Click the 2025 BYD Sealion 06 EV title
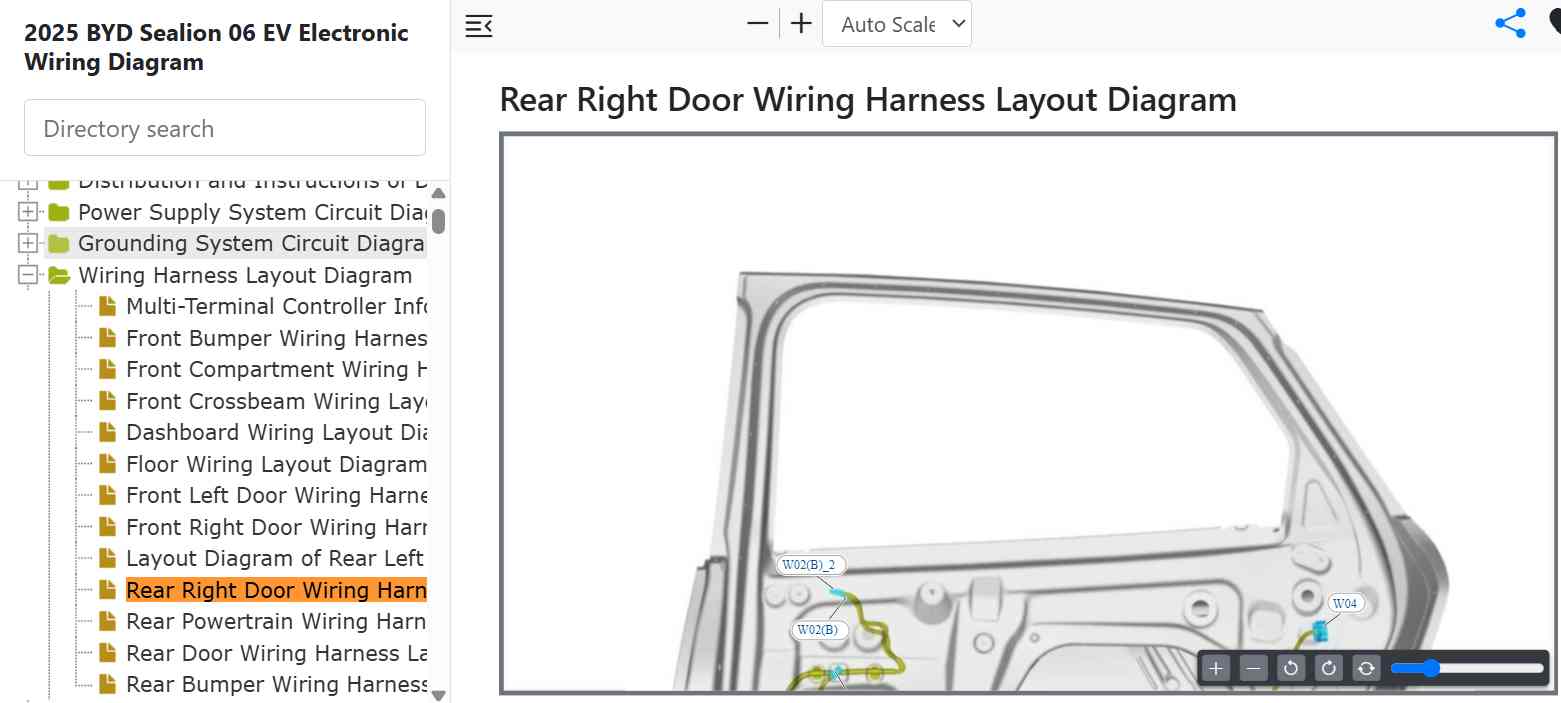 216,47
